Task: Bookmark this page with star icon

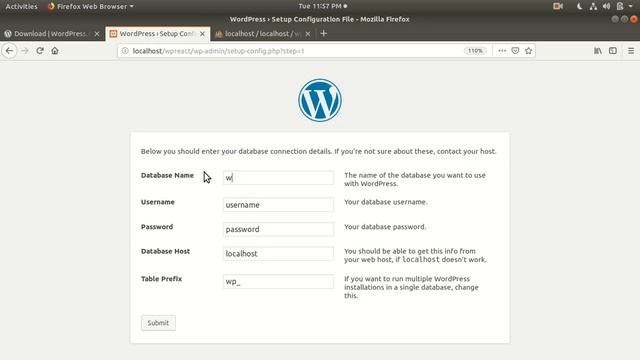Action: 529,51
